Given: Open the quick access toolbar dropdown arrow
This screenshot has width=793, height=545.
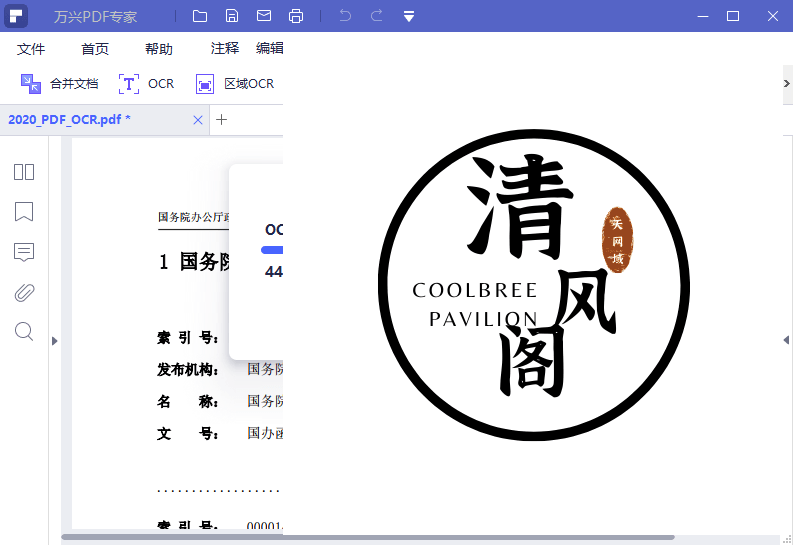Looking at the screenshot, I should tap(409, 16).
